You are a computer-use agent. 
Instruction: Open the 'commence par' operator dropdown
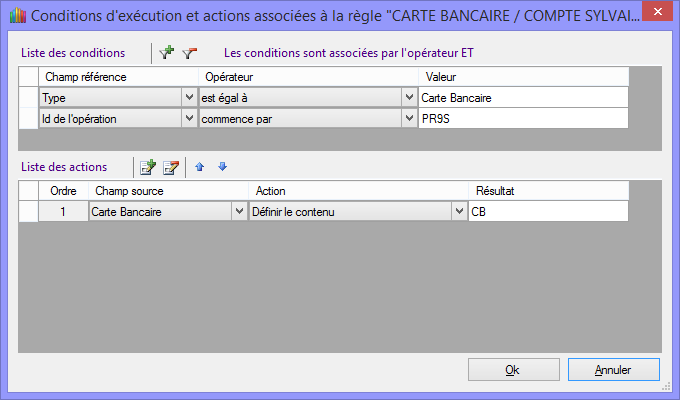click(x=409, y=119)
